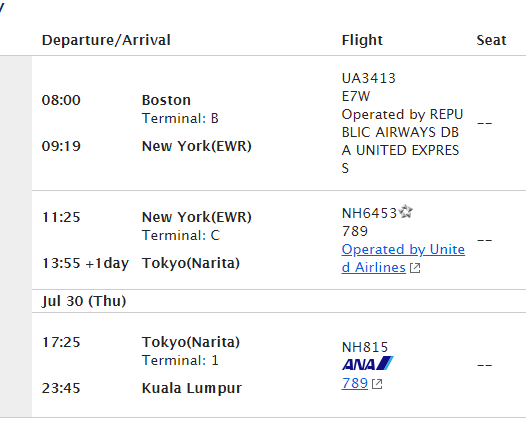Click Boston departure city name

[166, 100]
